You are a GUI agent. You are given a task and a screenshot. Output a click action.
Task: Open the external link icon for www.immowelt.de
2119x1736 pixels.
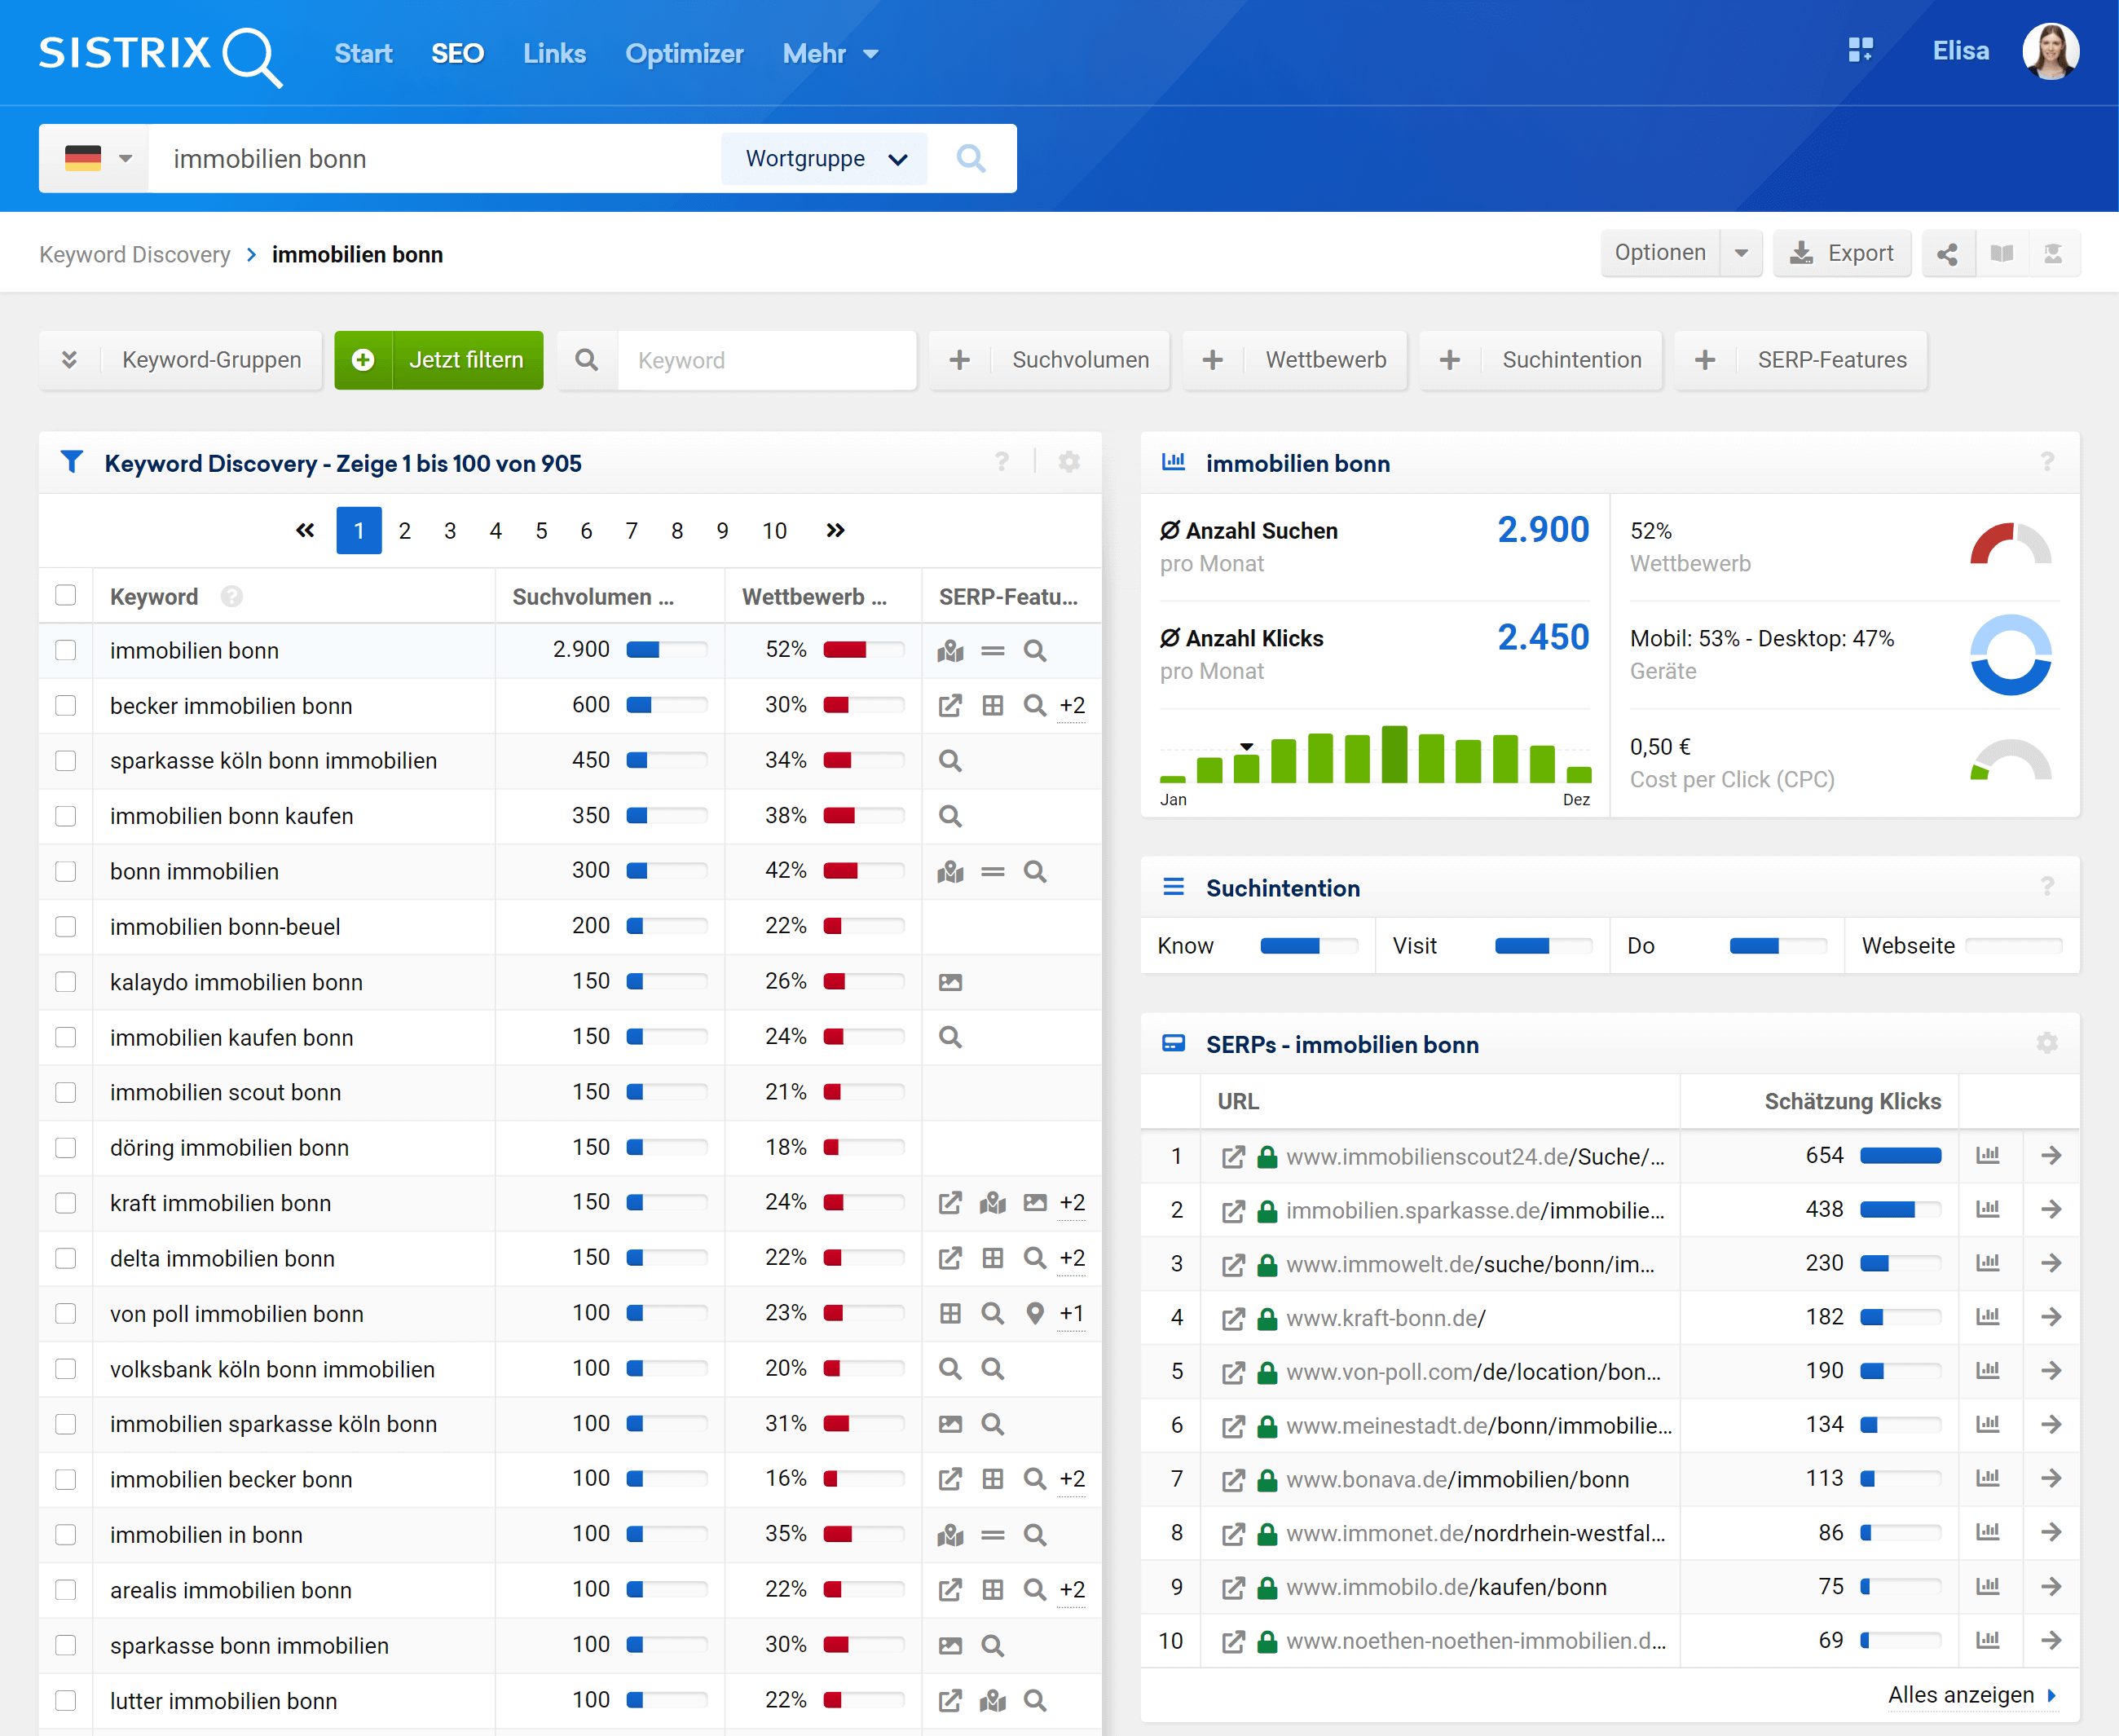point(1233,1264)
